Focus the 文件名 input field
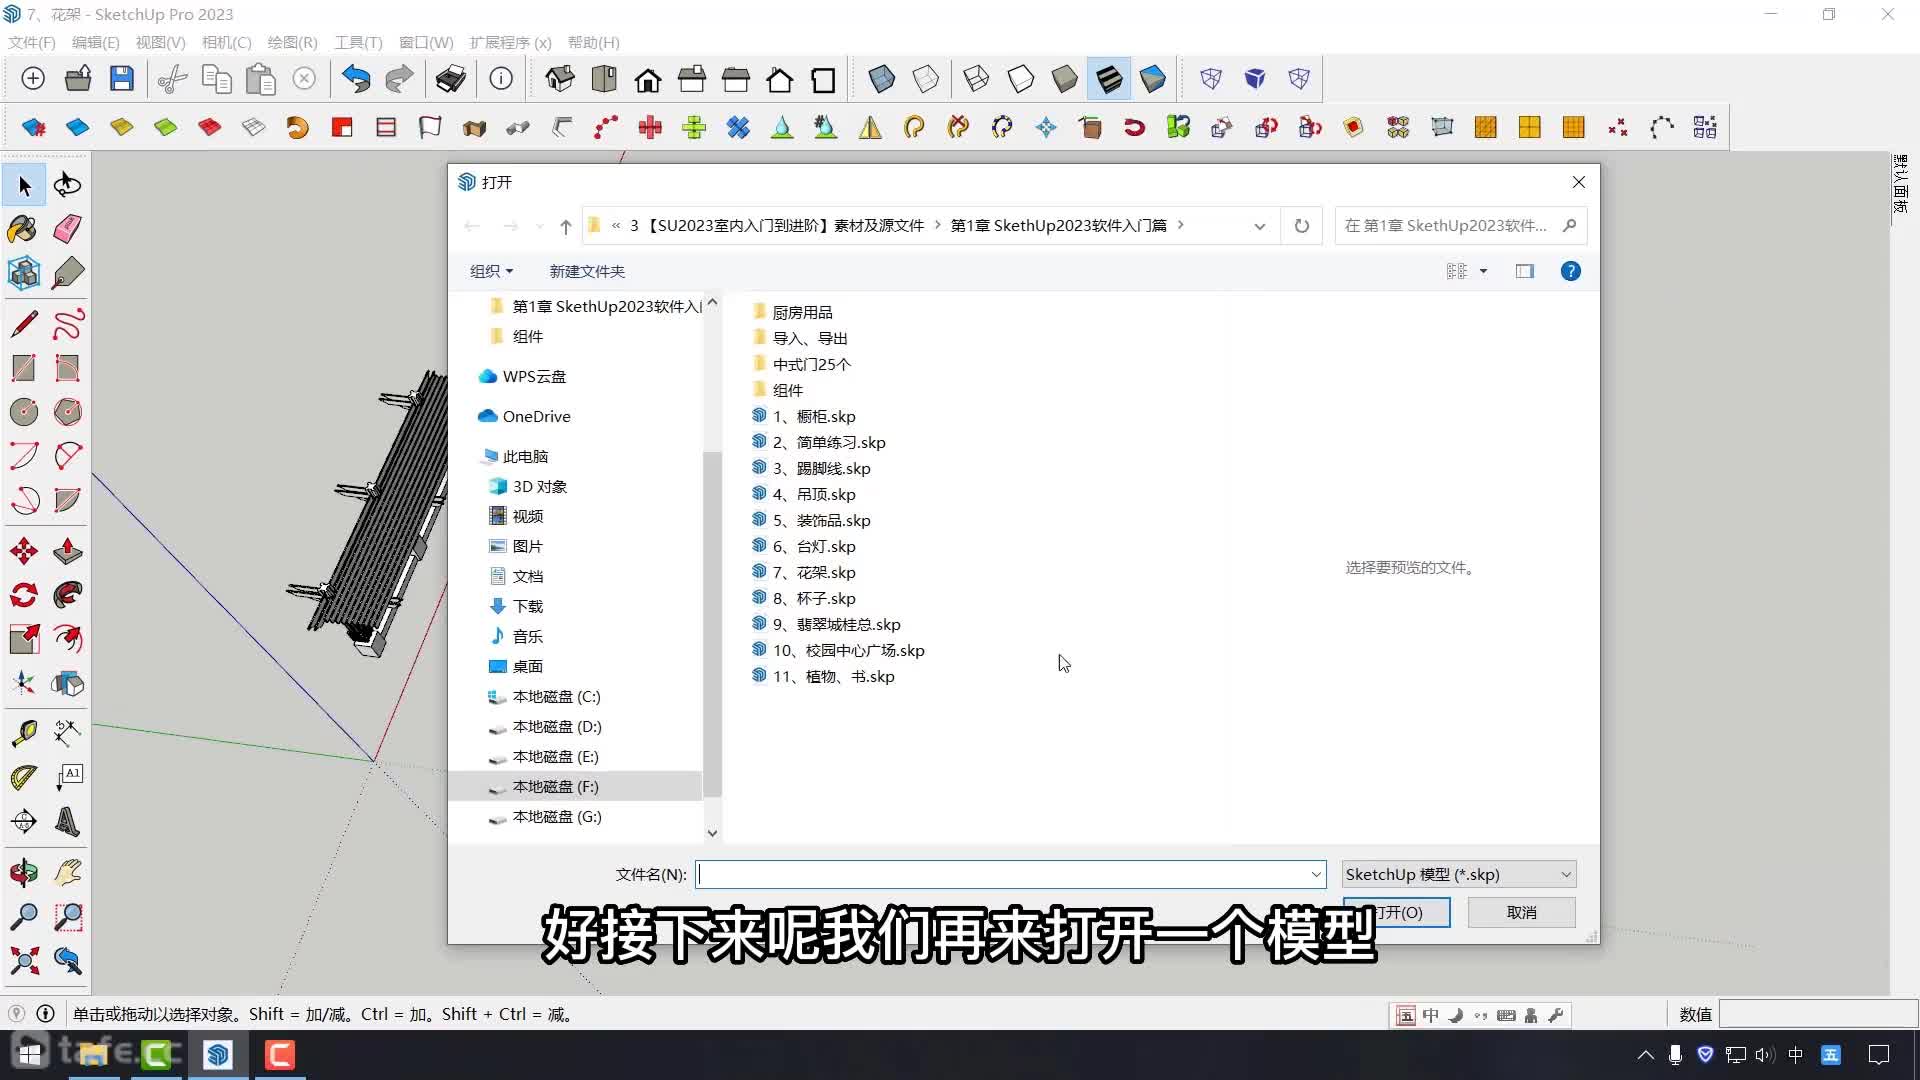Image resolution: width=1920 pixels, height=1080 pixels. click(x=1003, y=875)
